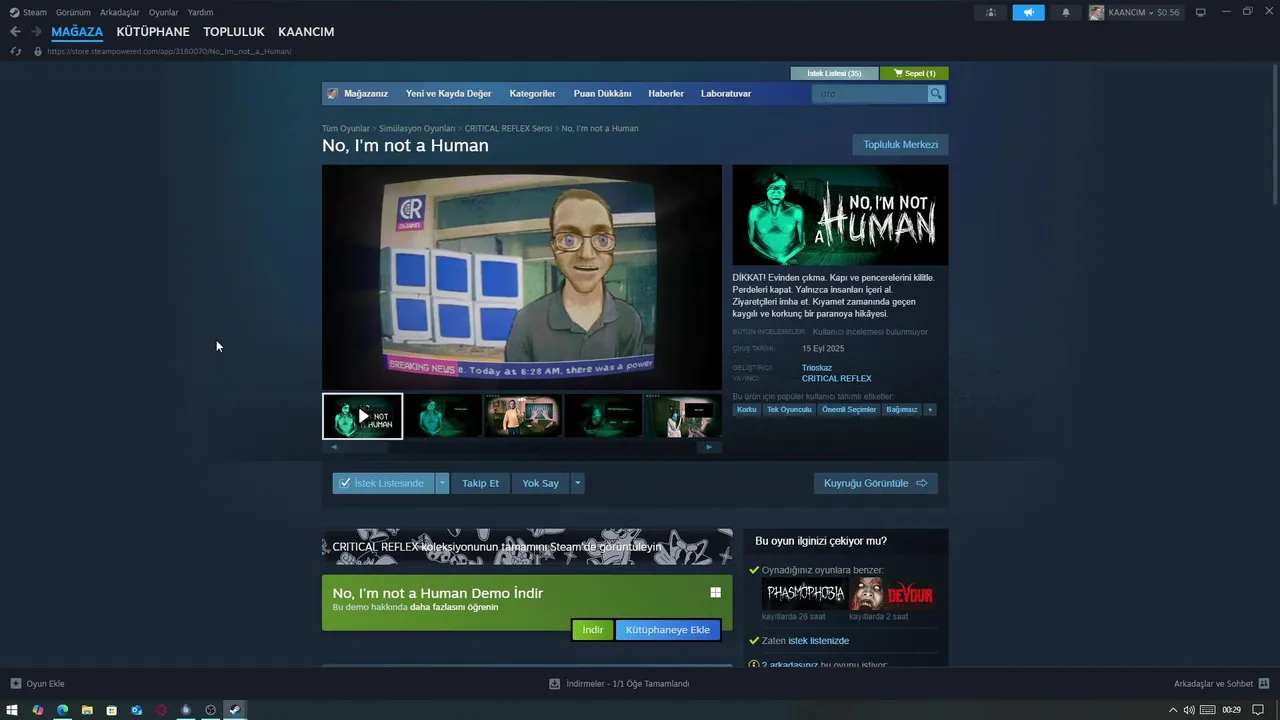Open Kuyruğu Görüntüle queue button
The width and height of the screenshot is (1280, 720).
click(x=876, y=483)
